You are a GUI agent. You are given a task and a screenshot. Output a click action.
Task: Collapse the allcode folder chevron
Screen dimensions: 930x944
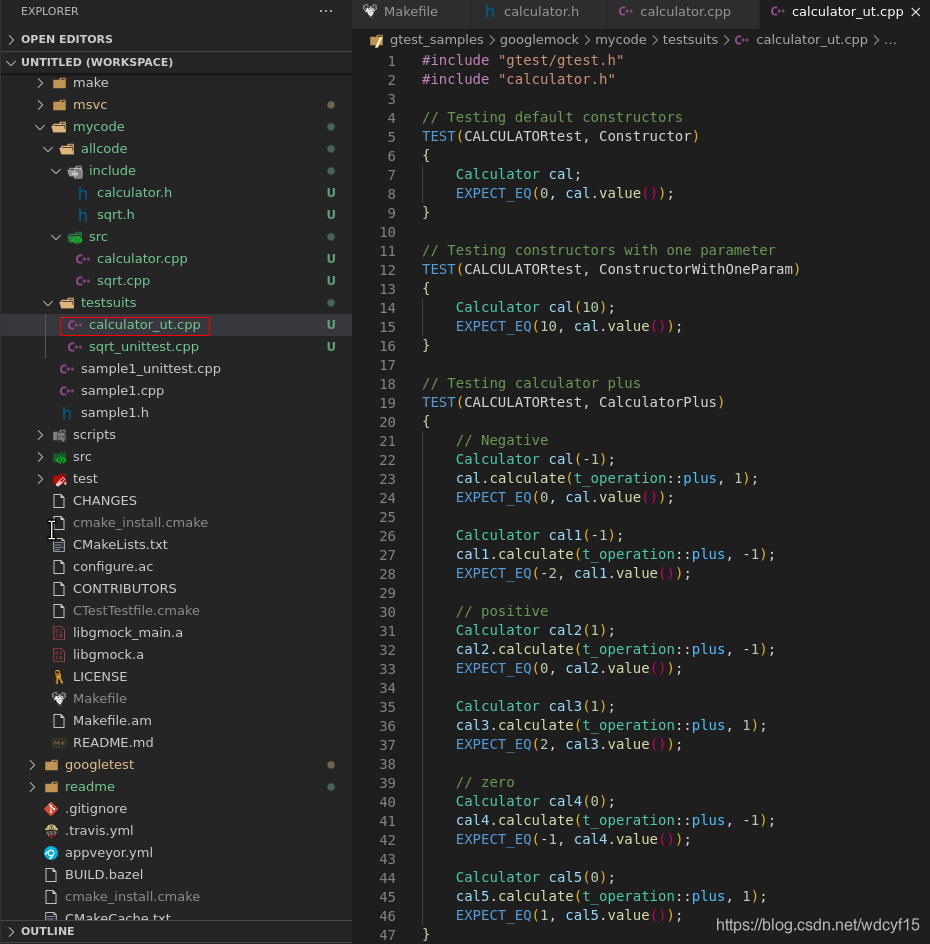click(x=48, y=149)
